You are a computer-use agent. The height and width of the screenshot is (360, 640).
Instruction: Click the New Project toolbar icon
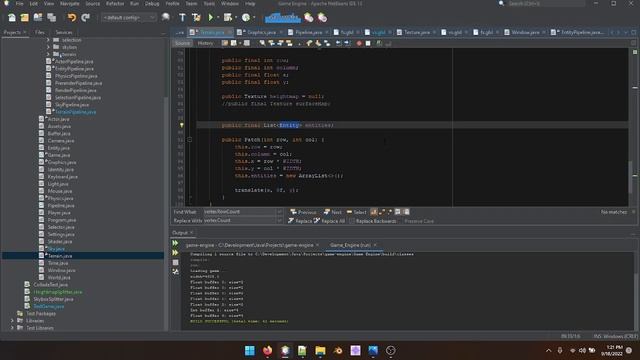[25, 18]
